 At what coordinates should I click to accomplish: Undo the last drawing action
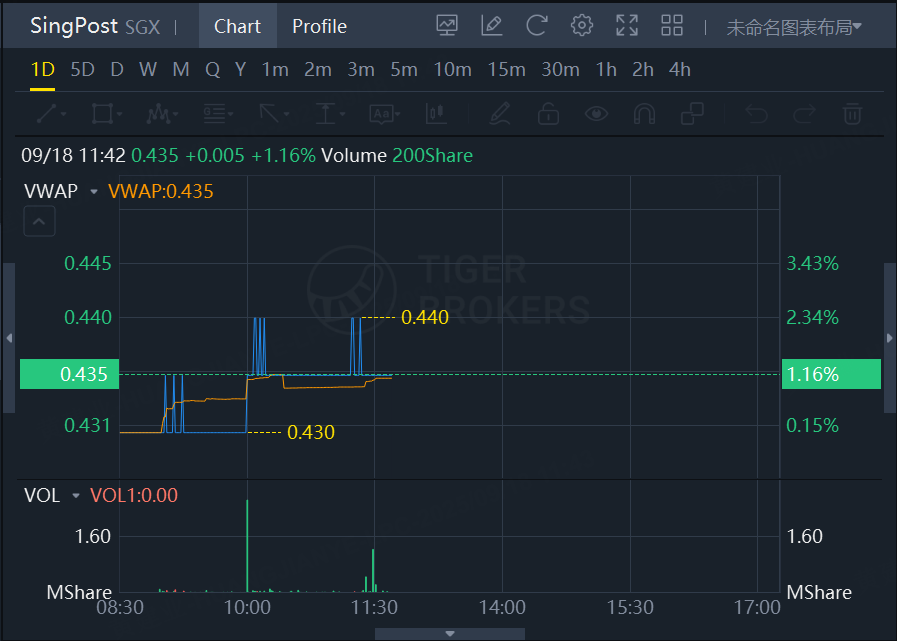coord(756,113)
